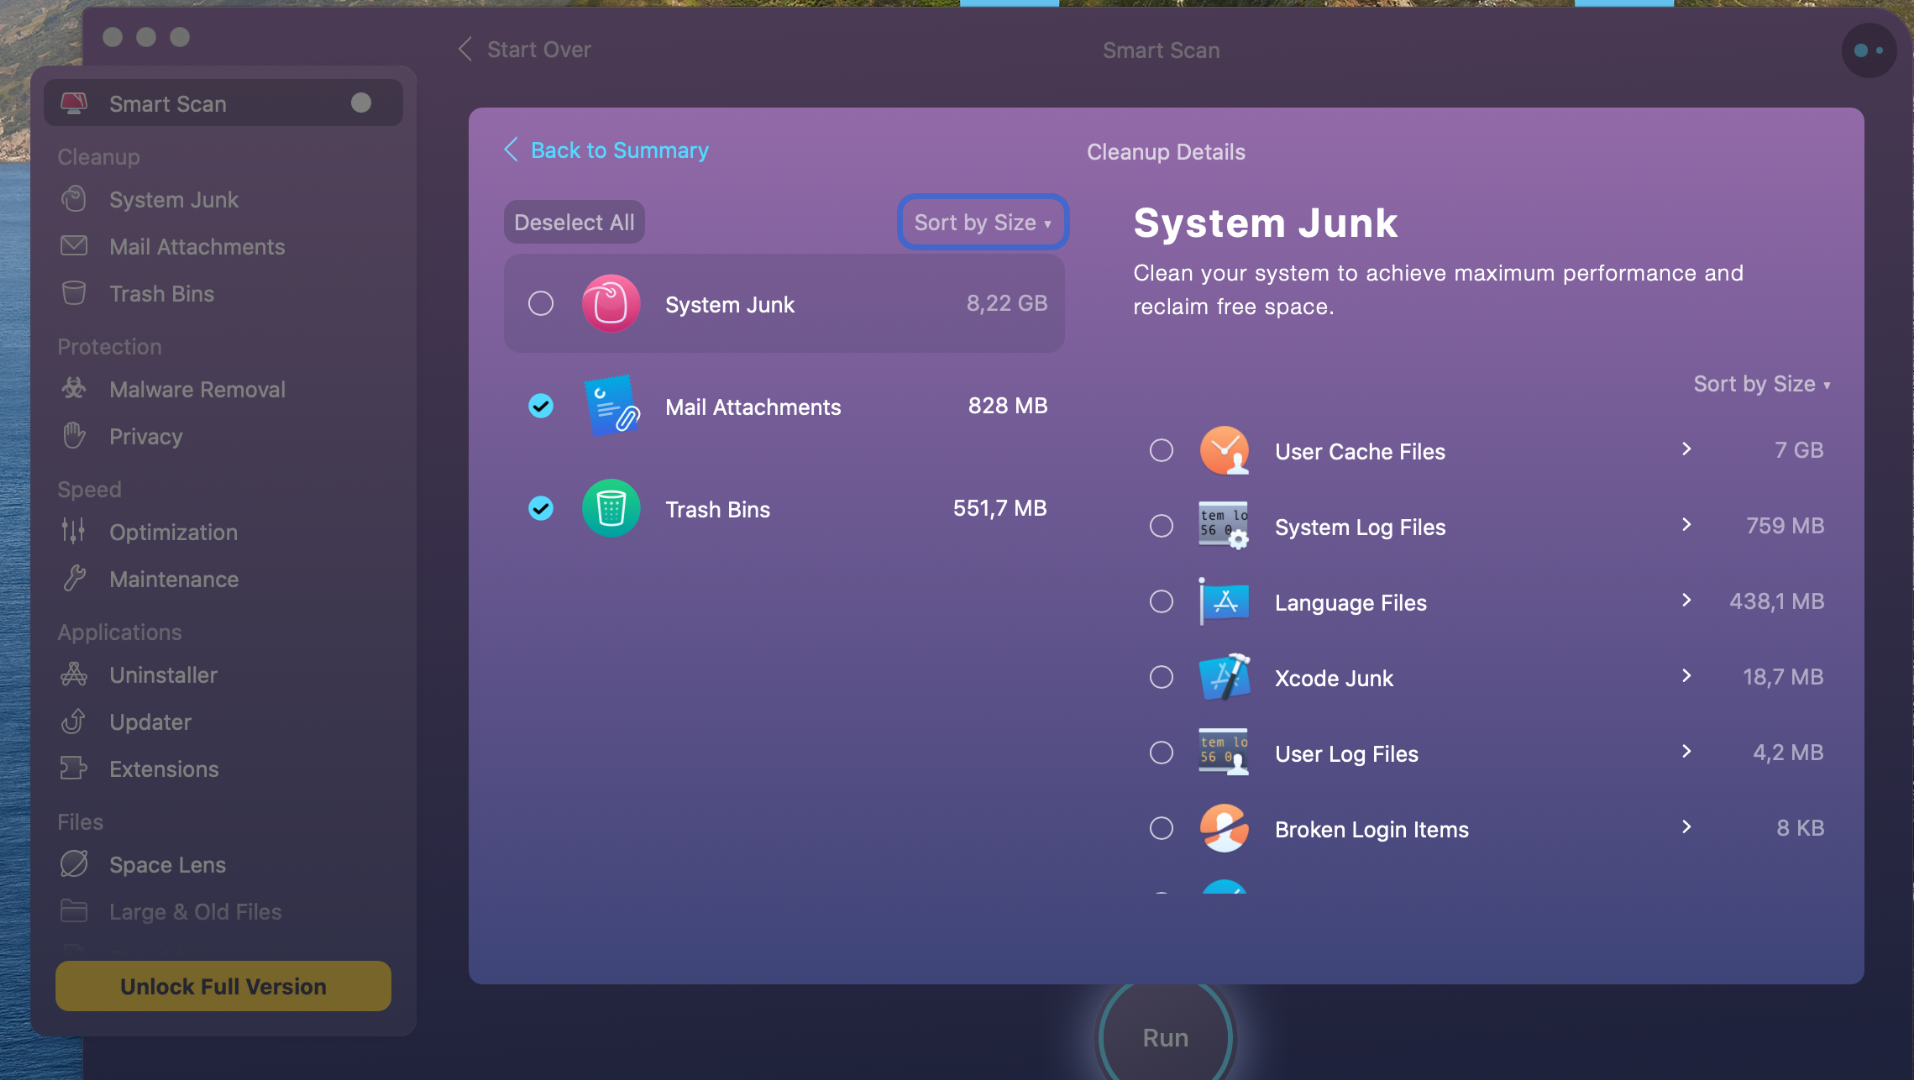Click the Extensions puzzle icon
The width and height of the screenshot is (1914, 1080).
coord(74,768)
